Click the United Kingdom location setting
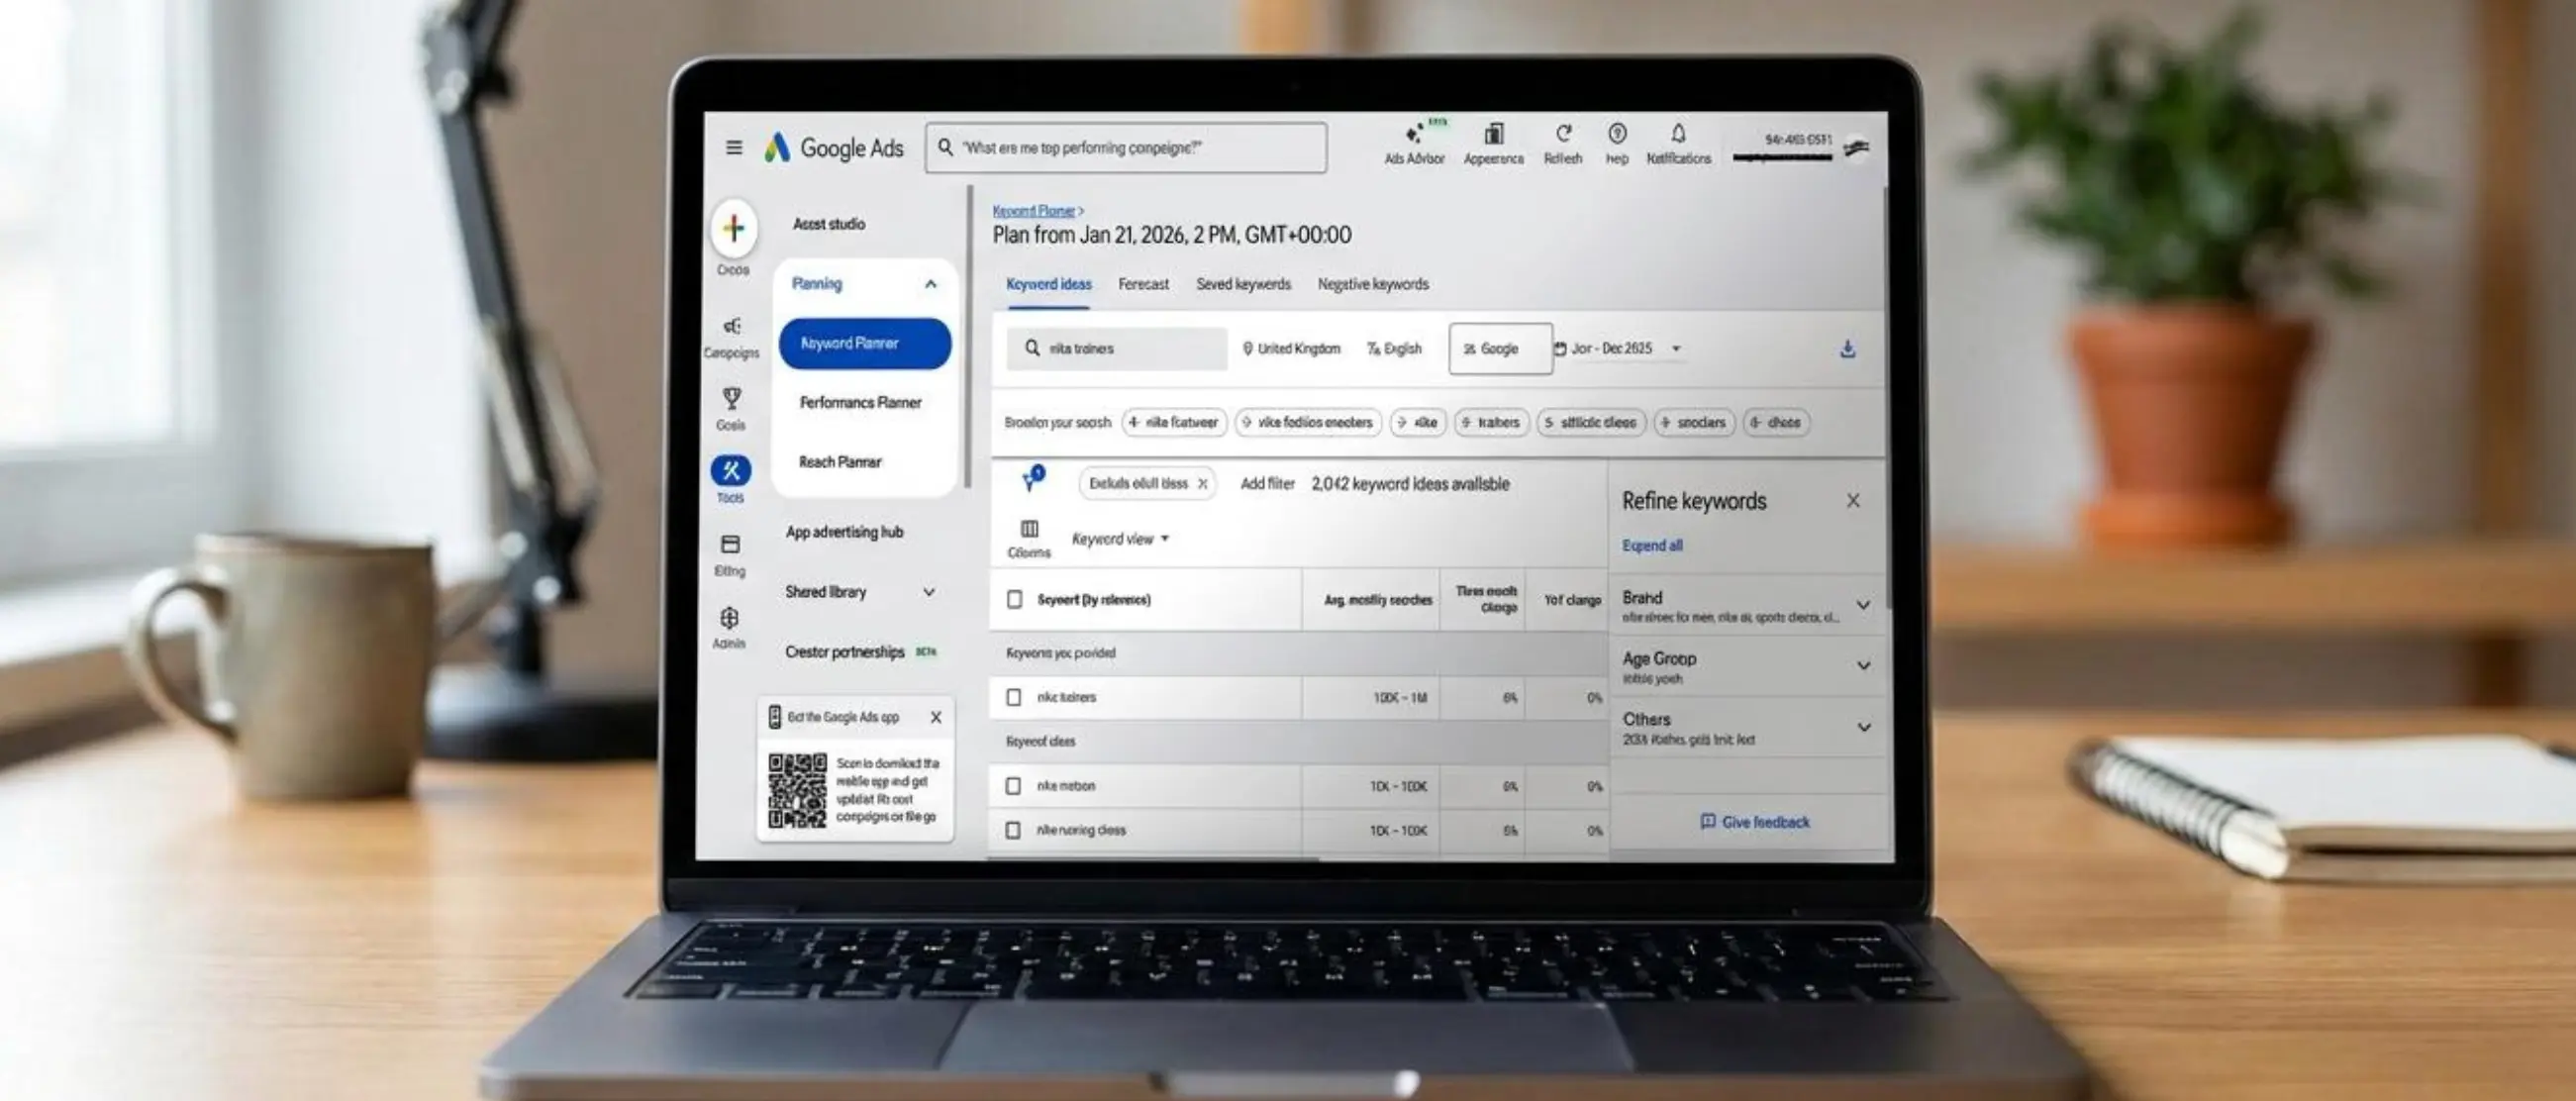This screenshot has height=1101, width=2576. coord(1291,349)
